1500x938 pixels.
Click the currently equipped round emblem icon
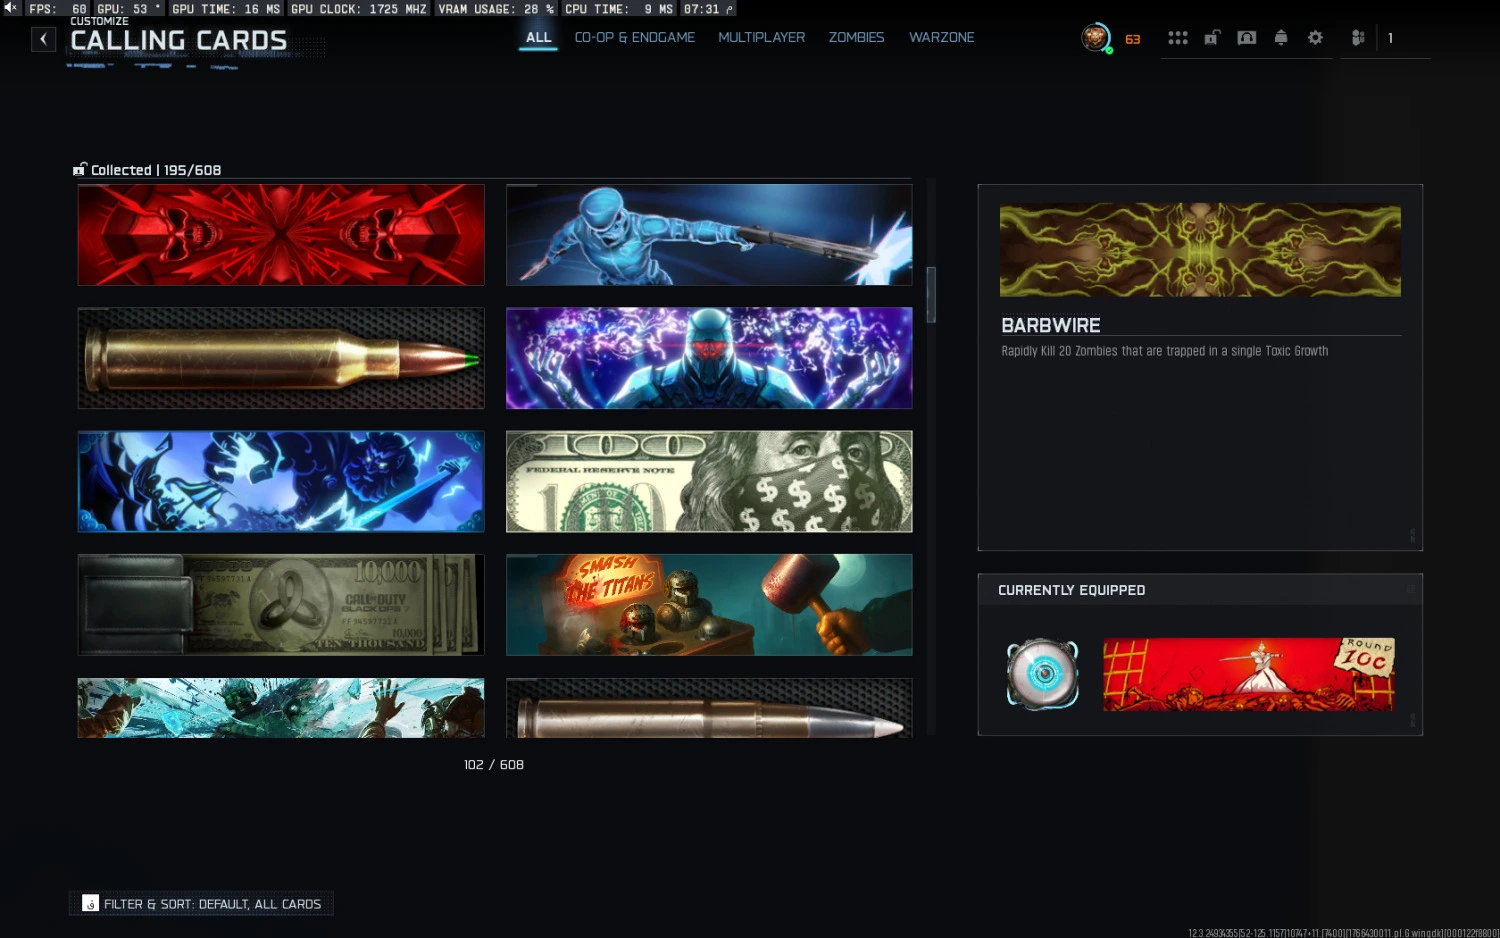point(1042,674)
